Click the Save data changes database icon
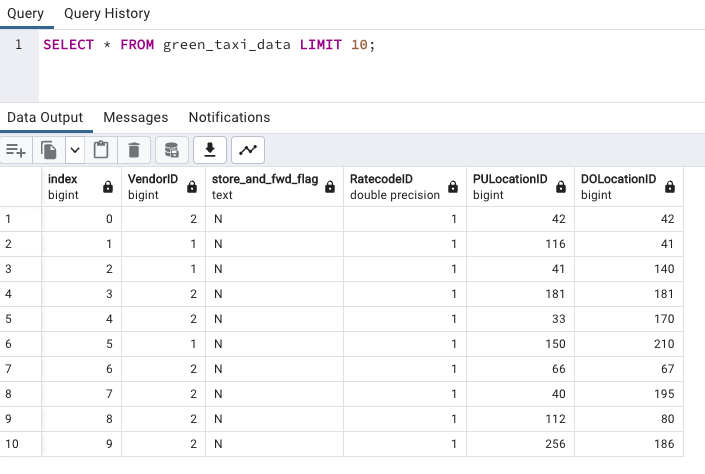The width and height of the screenshot is (705, 474). click(x=172, y=150)
